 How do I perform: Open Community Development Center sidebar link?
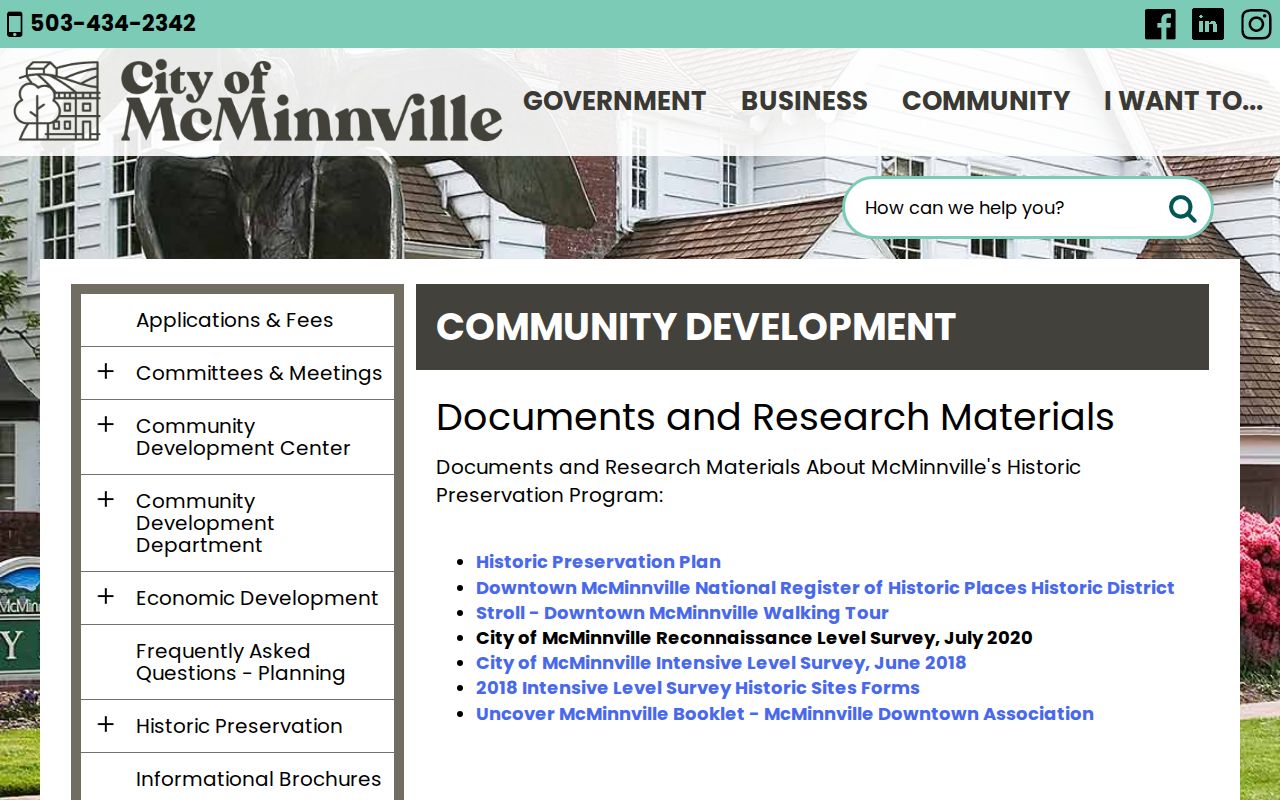click(243, 437)
